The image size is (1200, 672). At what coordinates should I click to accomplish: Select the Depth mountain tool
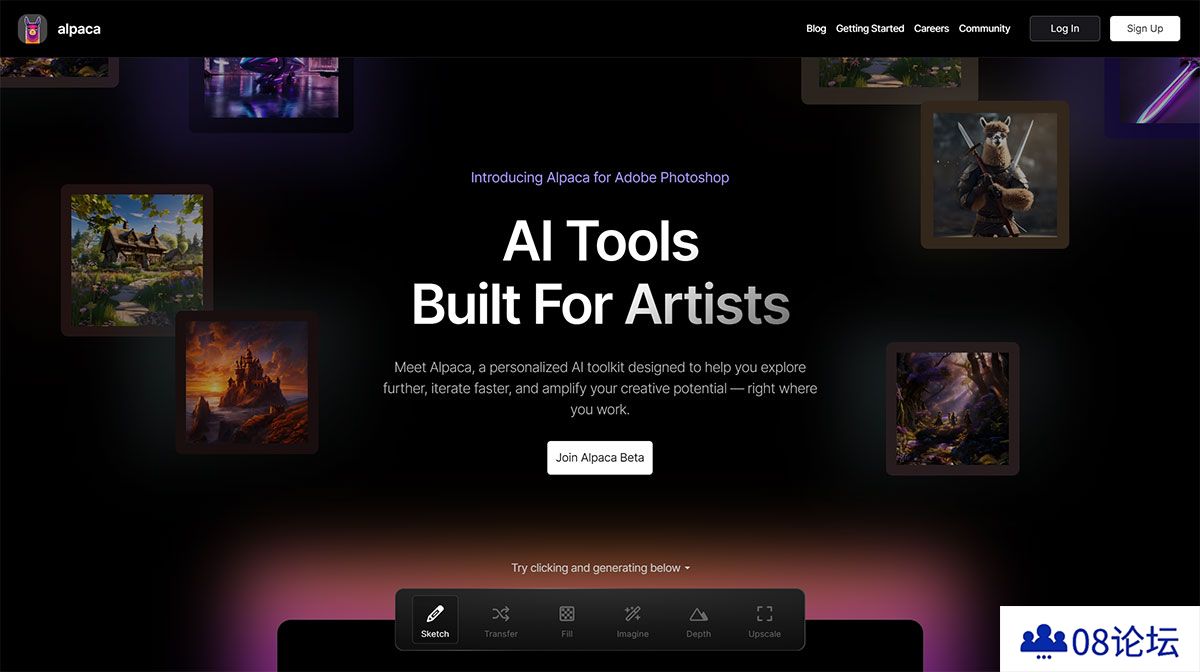coord(699,619)
